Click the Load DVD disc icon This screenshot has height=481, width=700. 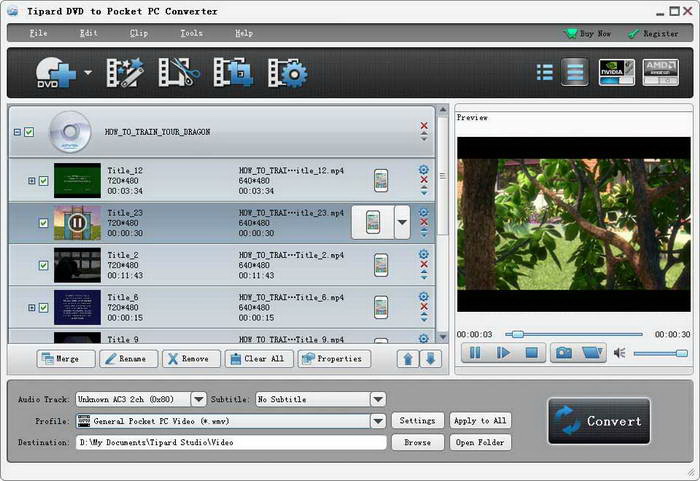click(56, 73)
